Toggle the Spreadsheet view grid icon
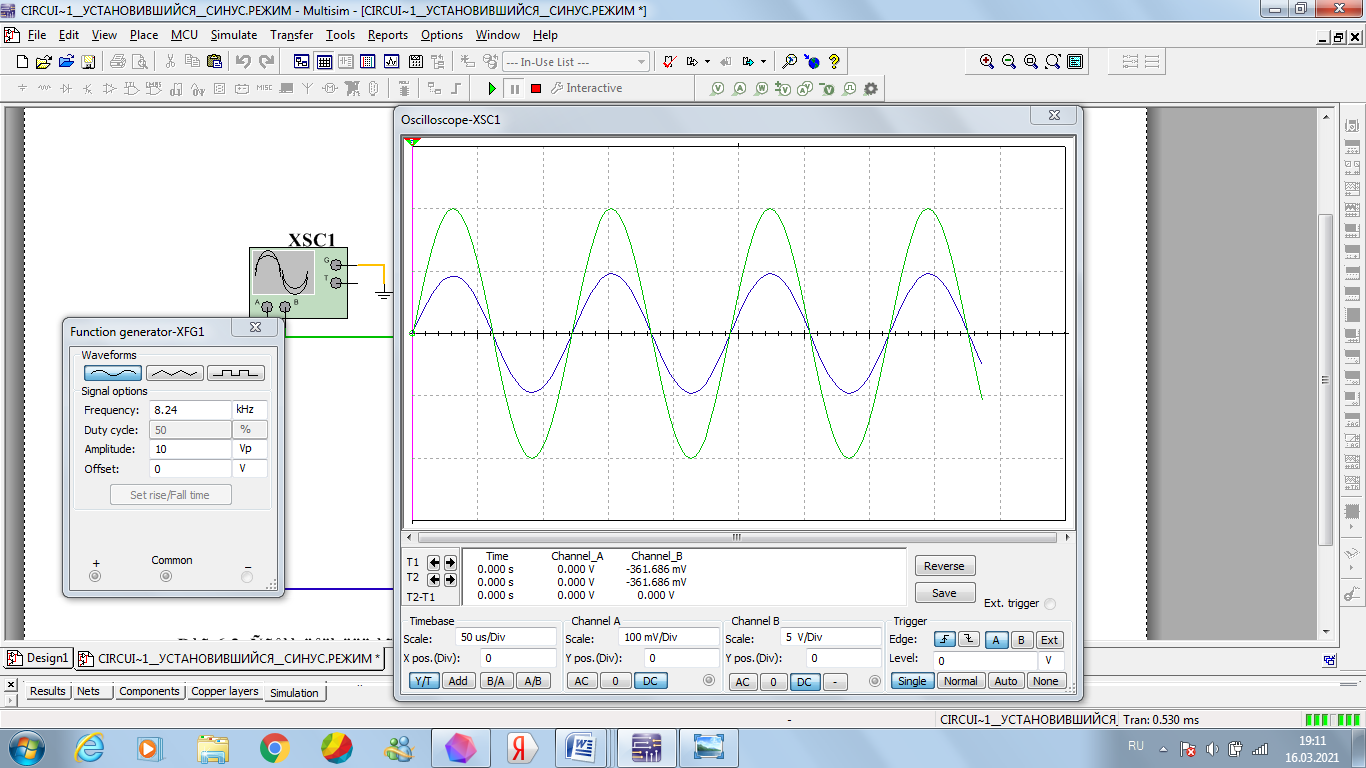Image resolution: width=1366 pixels, height=768 pixels. [x=324, y=62]
